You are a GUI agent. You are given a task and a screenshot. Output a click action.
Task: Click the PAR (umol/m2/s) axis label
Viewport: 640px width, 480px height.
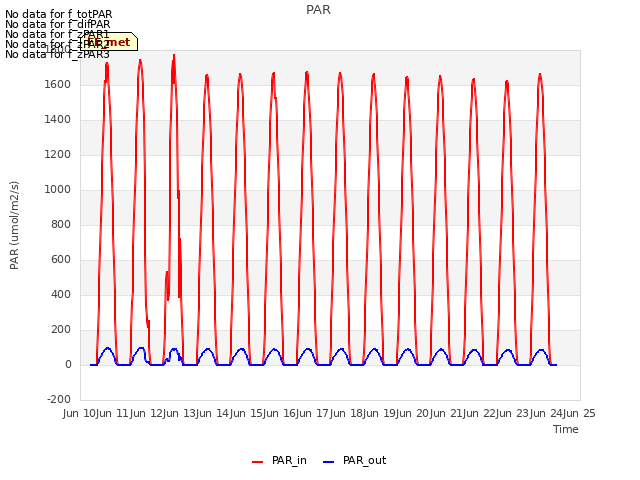[14, 225]
